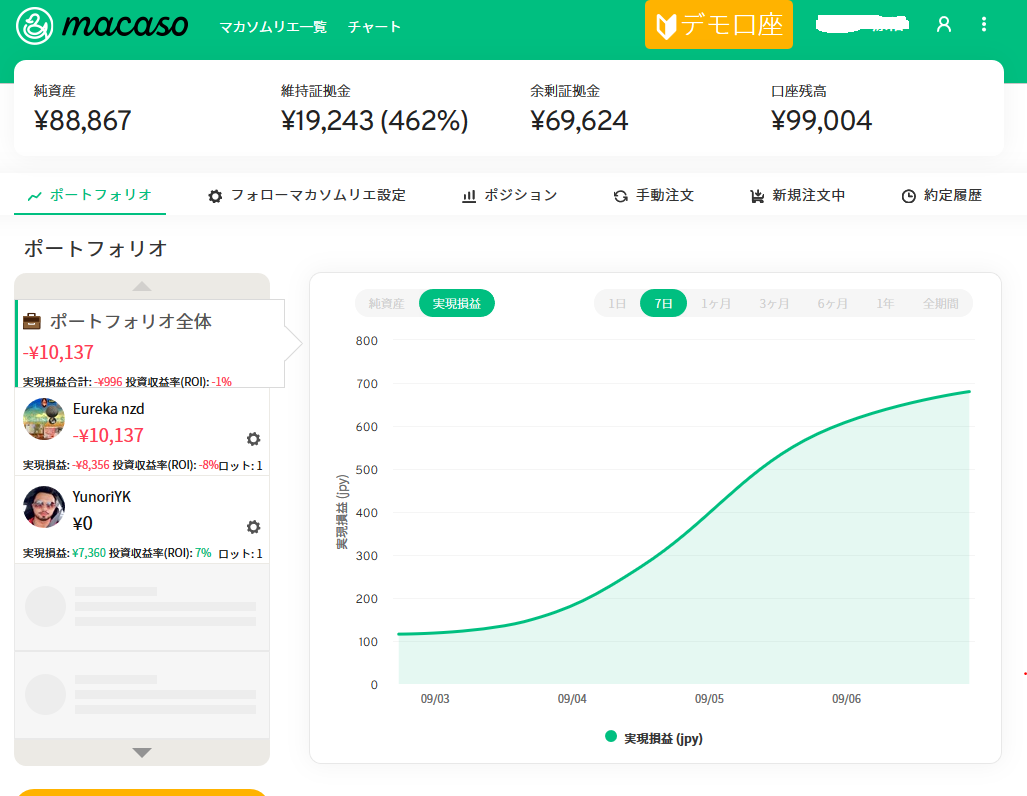Go to マカソムリエ一覧 page
Screen dimensions: 1027x796
[x=273, y=27]
